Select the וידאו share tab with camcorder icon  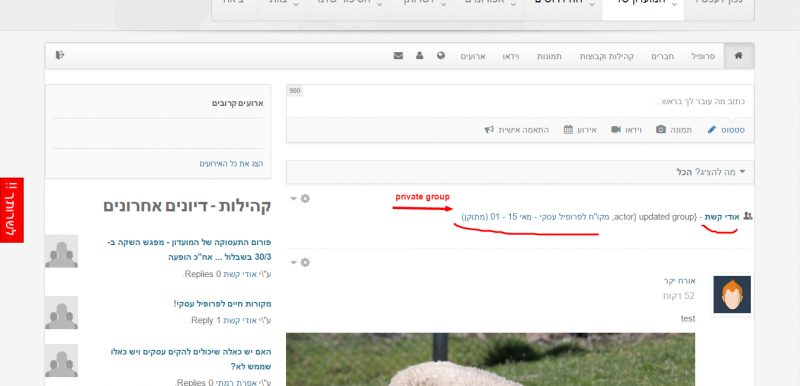click(x=626, y=130)
